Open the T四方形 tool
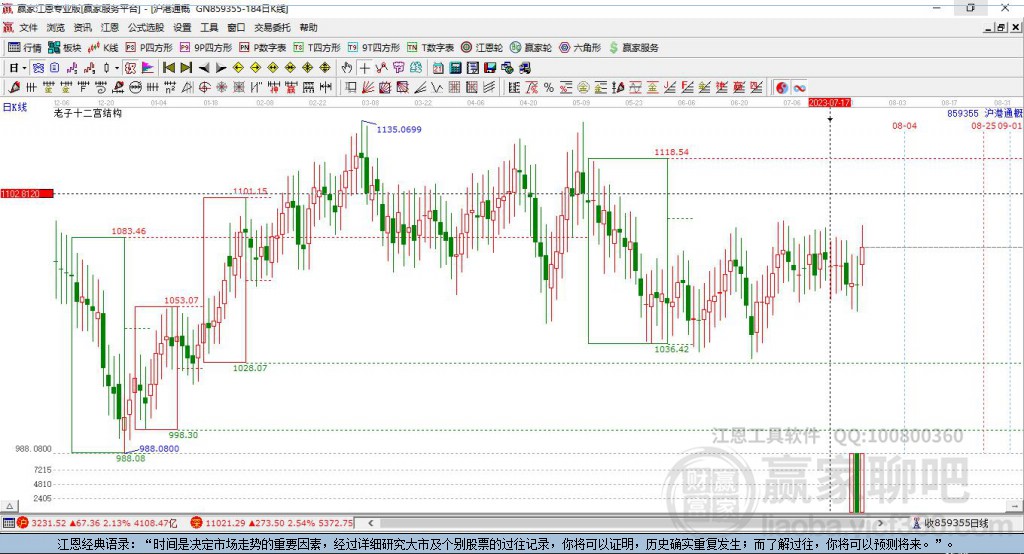Screen dimensions: 1024x554 point(317,48)
